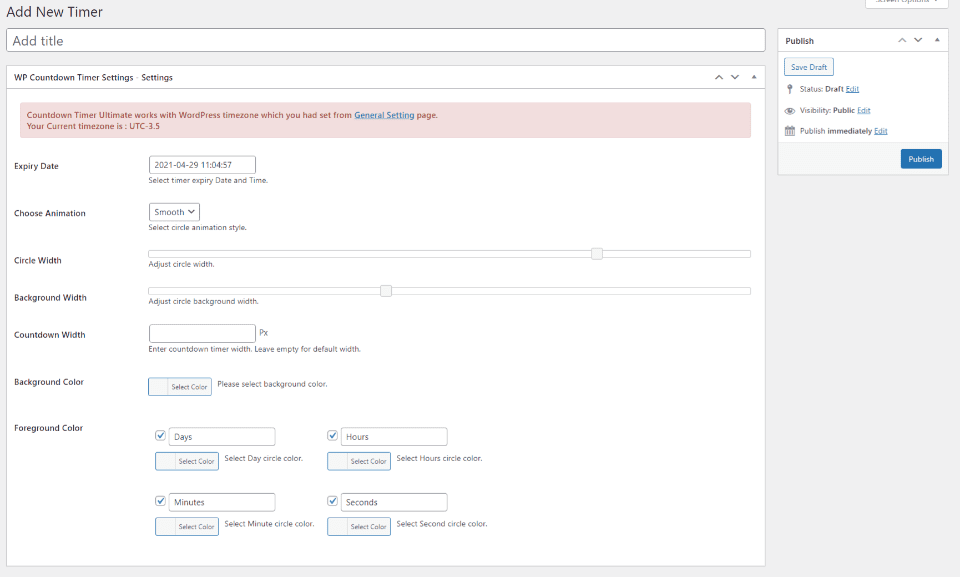Click the blue Publish button
Screen dimensions: 960x577
[x=921, y=159]
